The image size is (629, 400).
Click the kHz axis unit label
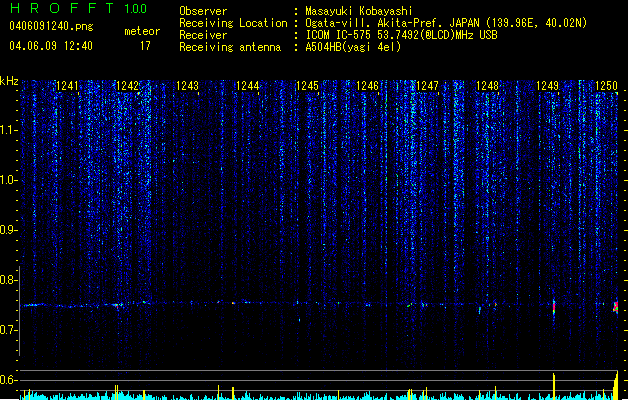pos(9,81)
